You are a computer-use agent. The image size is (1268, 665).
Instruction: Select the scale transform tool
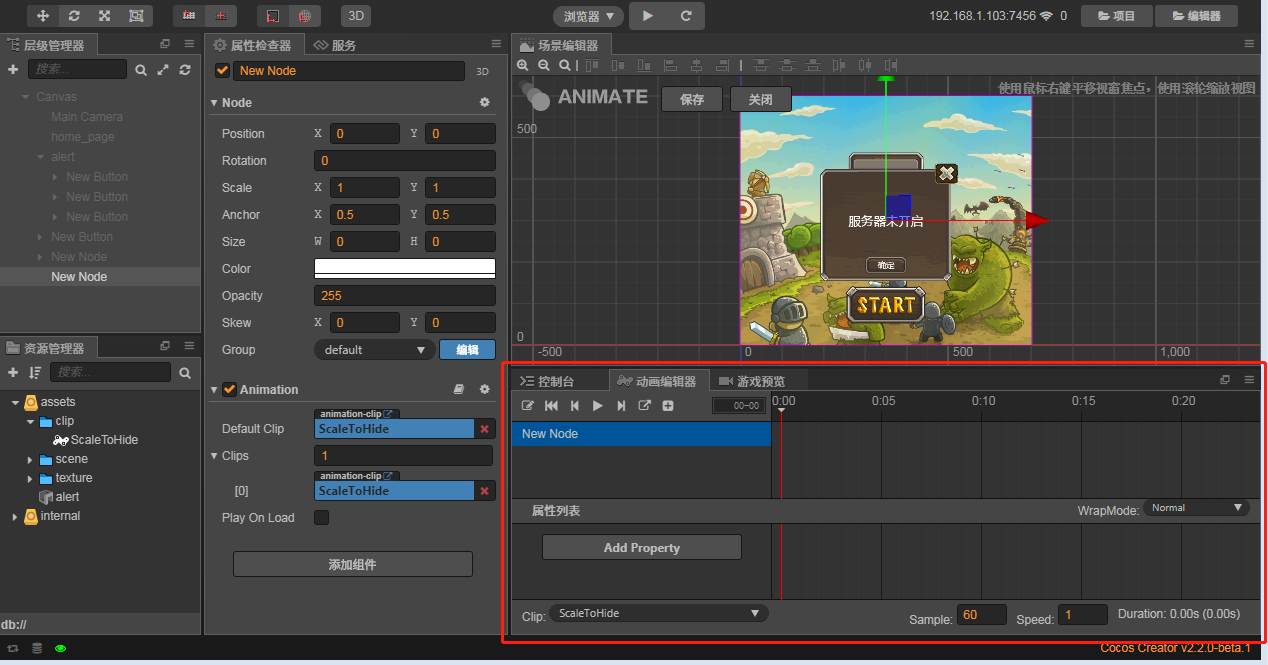click(x=105, y=16)
